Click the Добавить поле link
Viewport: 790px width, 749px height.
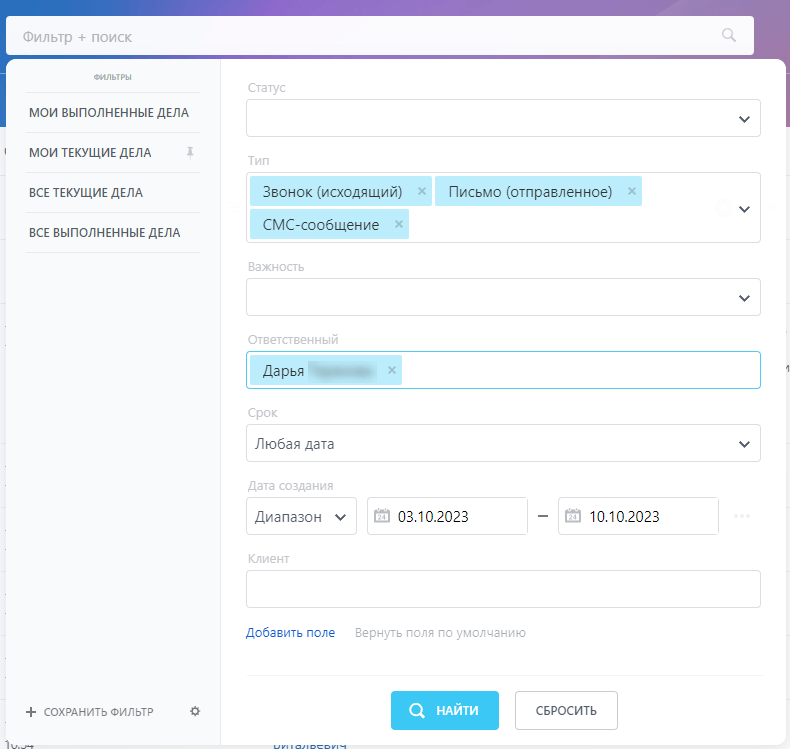tap(290, 633)
